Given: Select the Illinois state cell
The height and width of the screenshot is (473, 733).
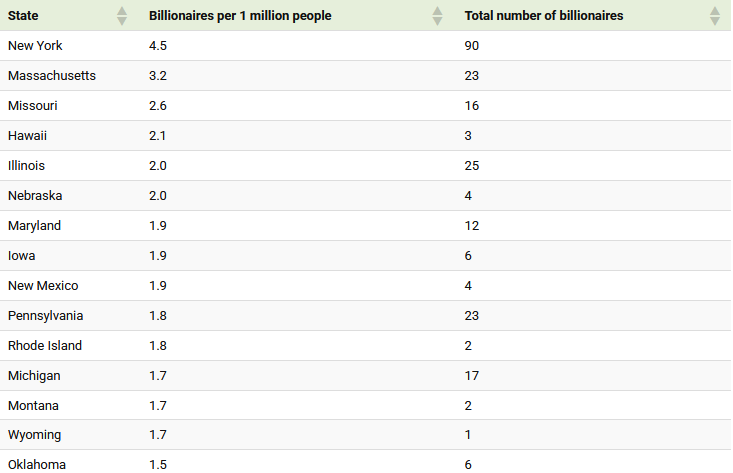Looking at the screenshot, I should [x=26, y=166].
